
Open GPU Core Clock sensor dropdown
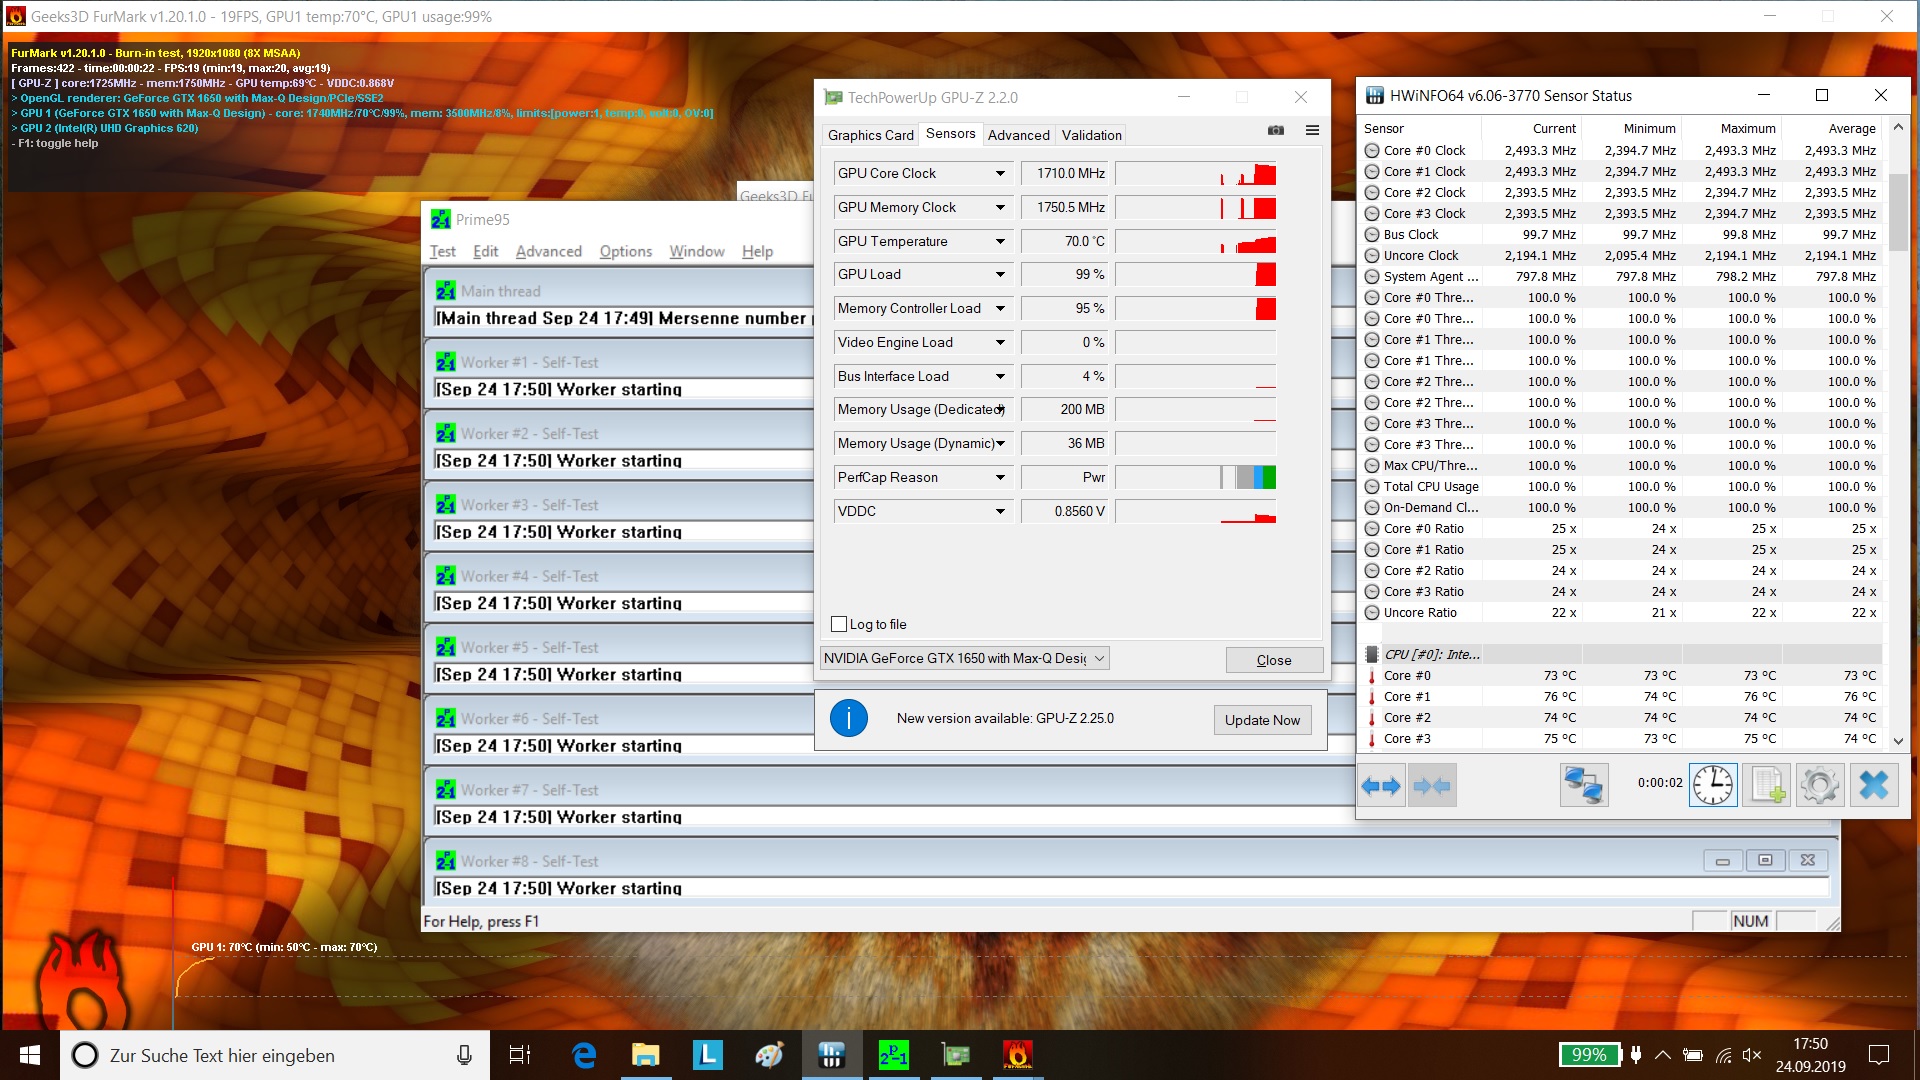tap(999, 174)
